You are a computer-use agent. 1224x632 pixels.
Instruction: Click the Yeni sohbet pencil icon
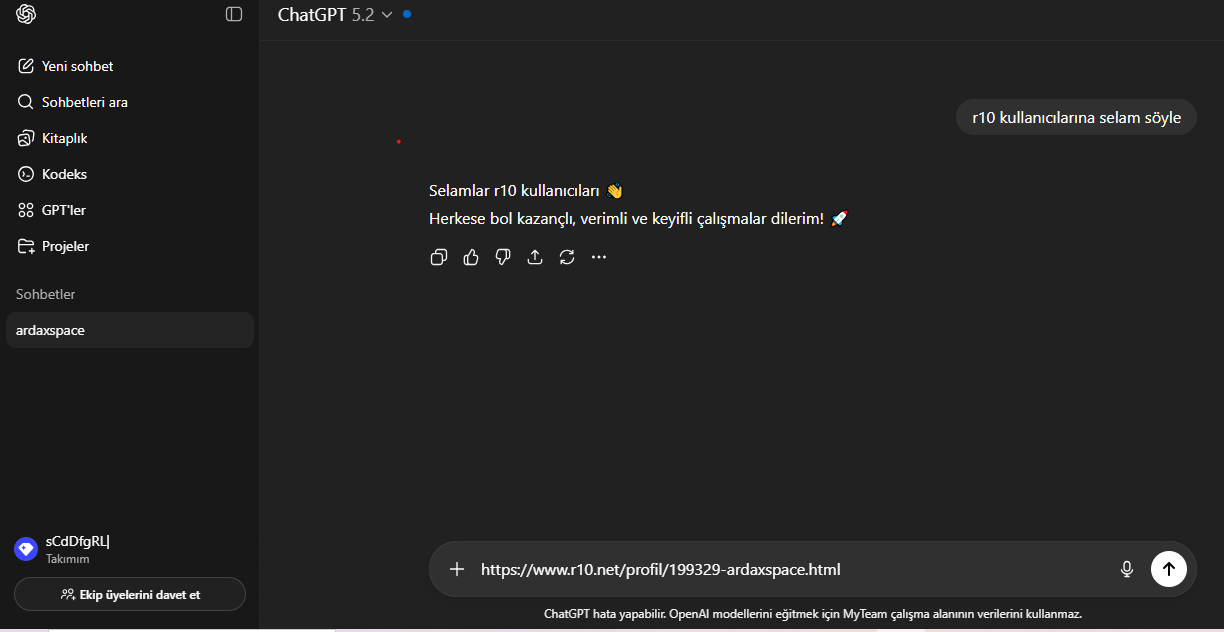(26, 66)
